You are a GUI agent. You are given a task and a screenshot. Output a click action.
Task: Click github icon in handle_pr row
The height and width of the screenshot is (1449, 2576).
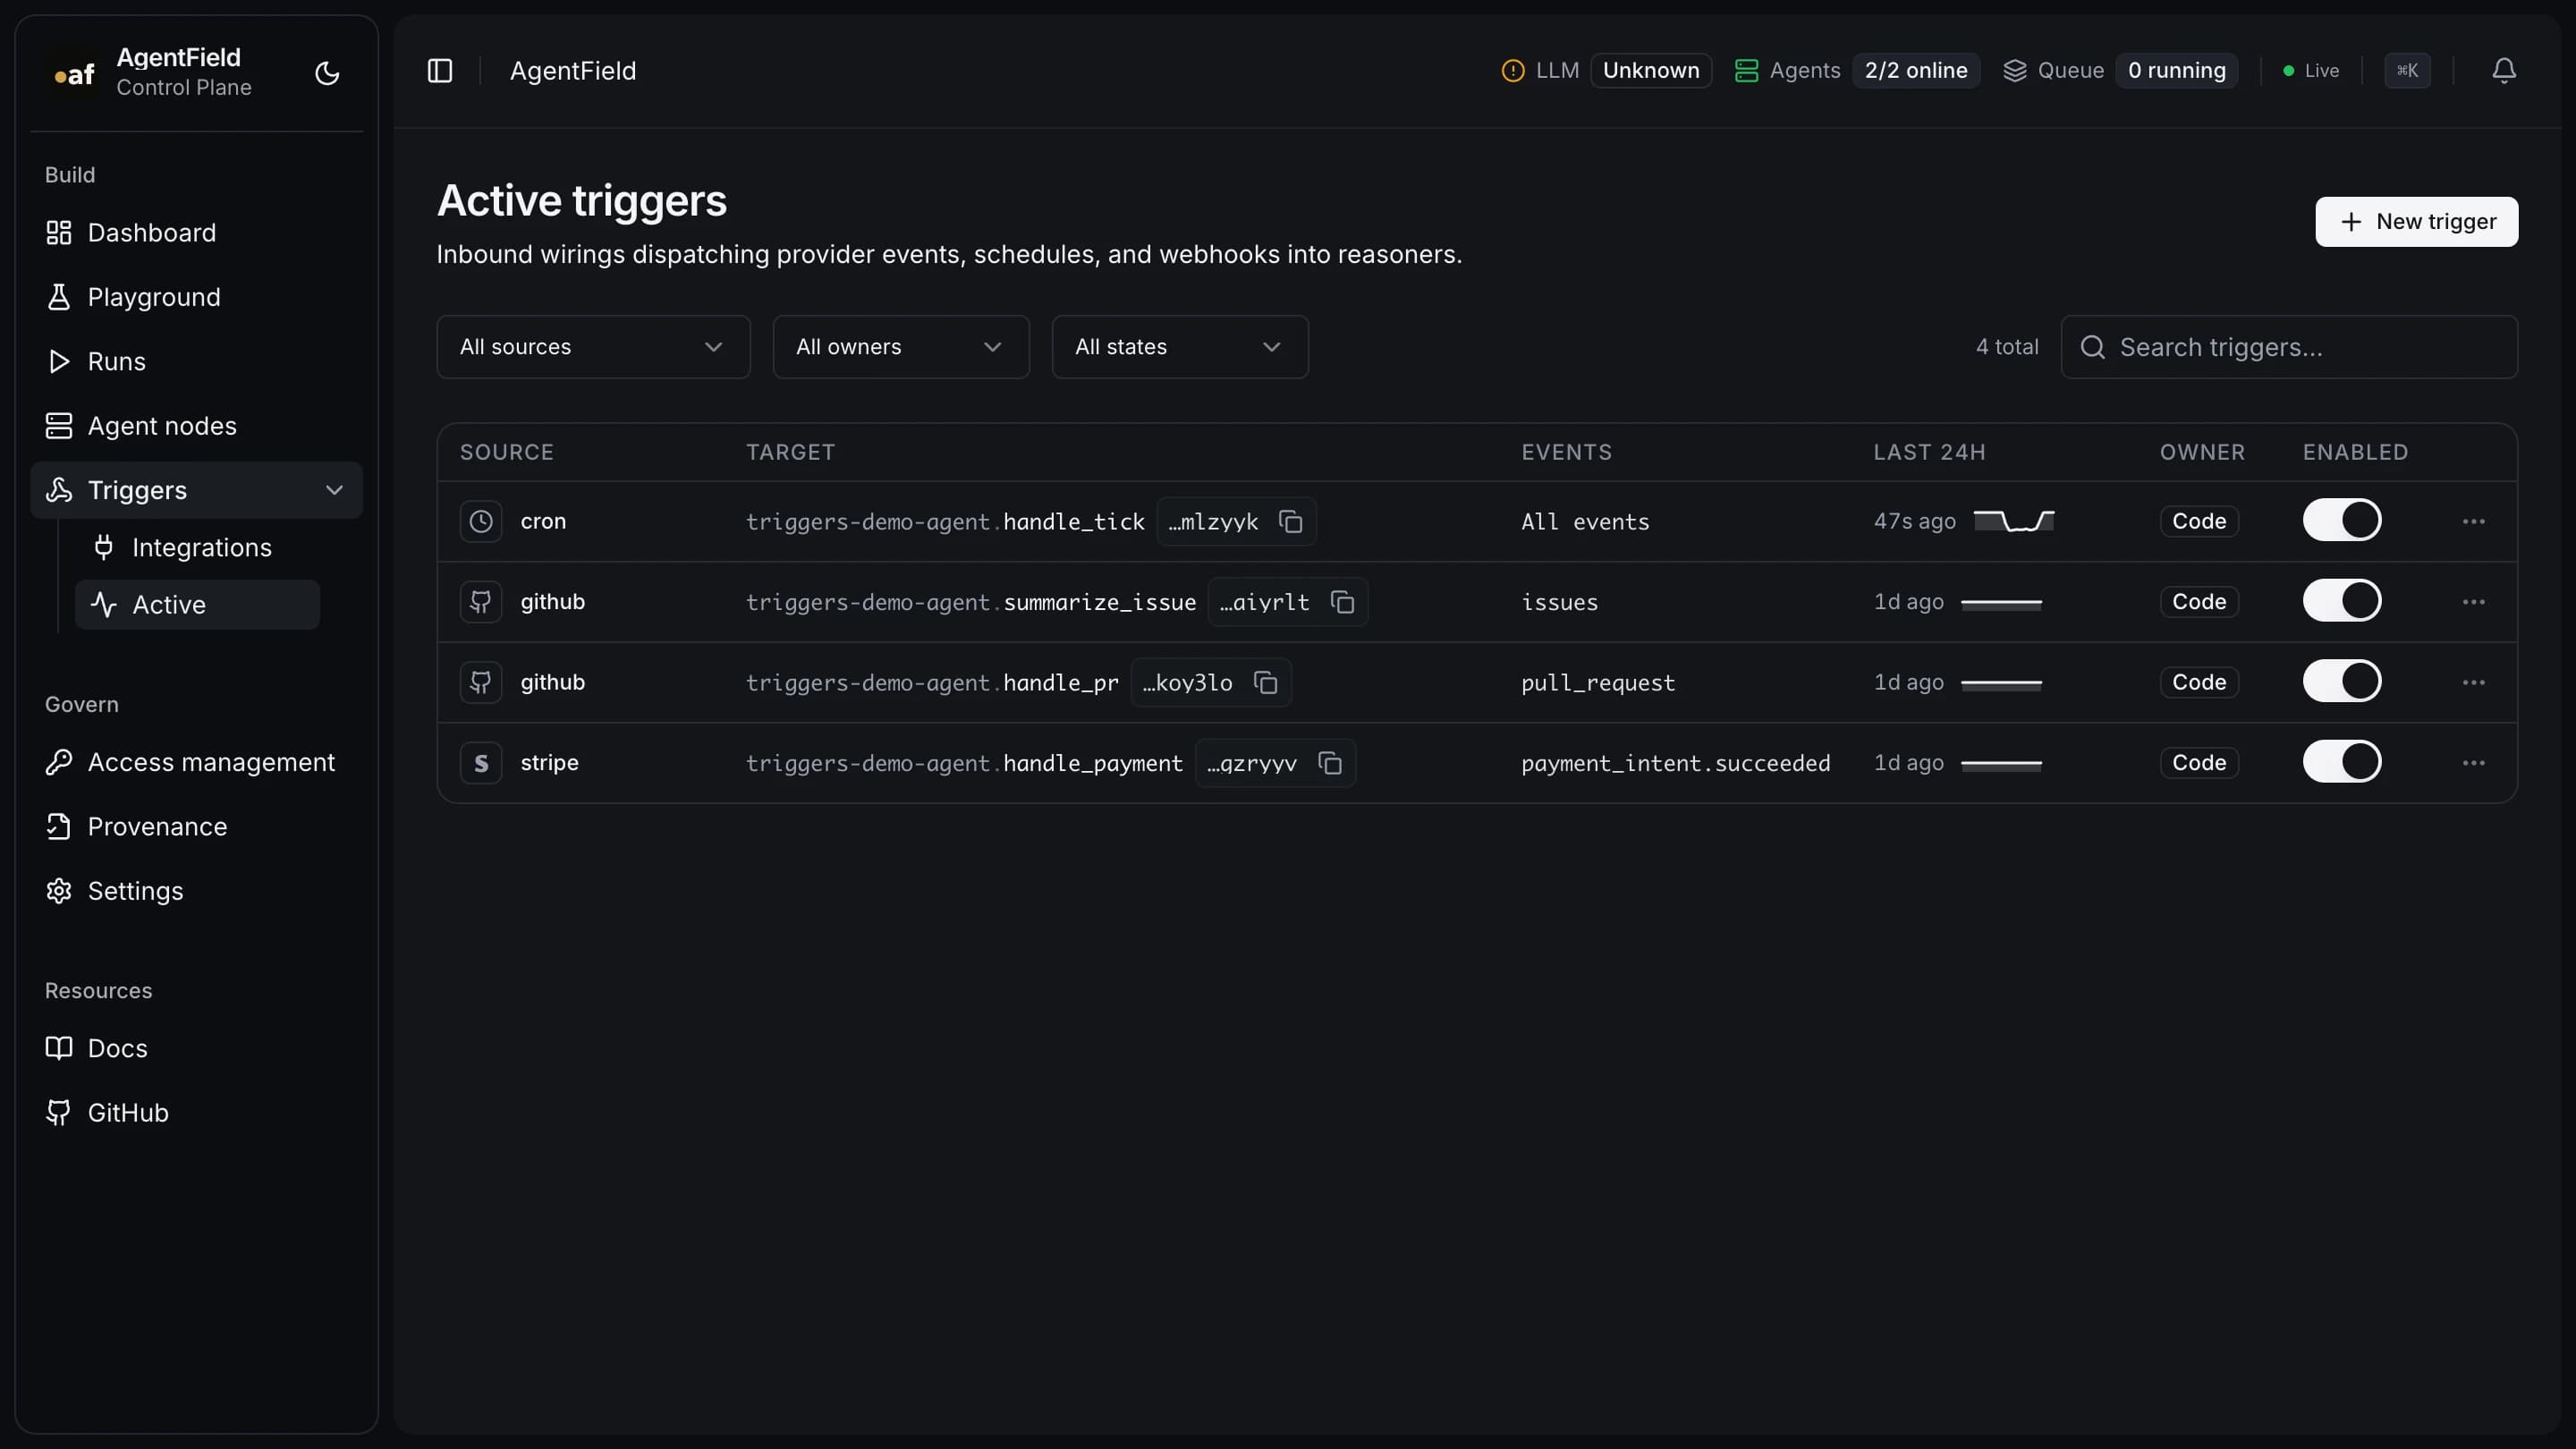(x=481, y=682)
